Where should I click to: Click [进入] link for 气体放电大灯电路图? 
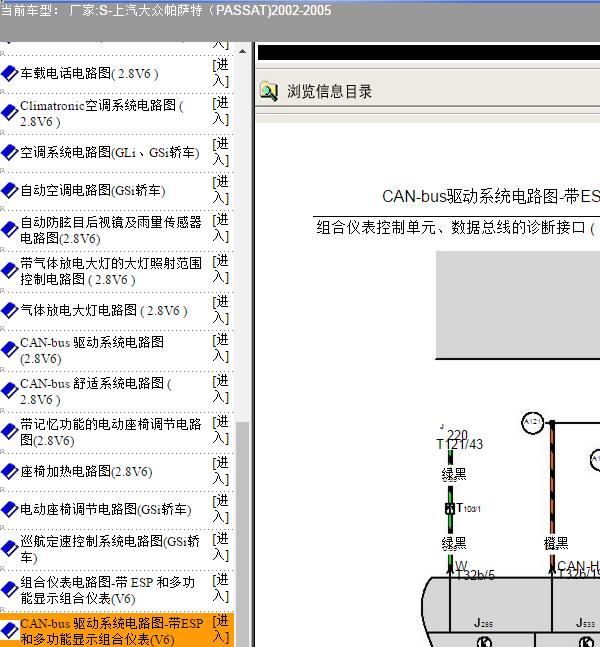click(x=221, y=310)
